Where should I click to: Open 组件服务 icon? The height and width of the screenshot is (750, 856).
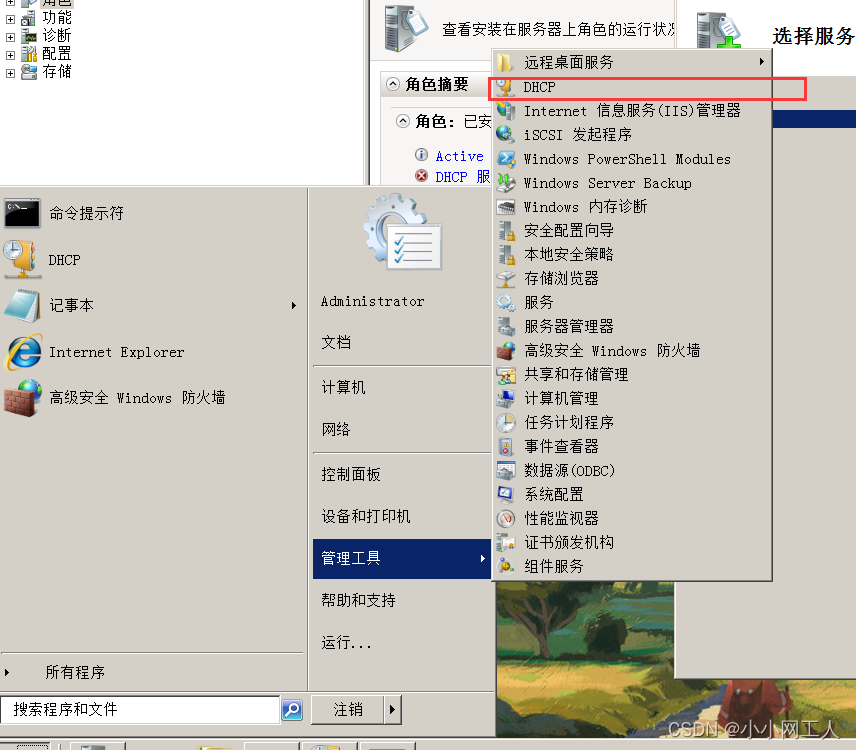(506, 567)
